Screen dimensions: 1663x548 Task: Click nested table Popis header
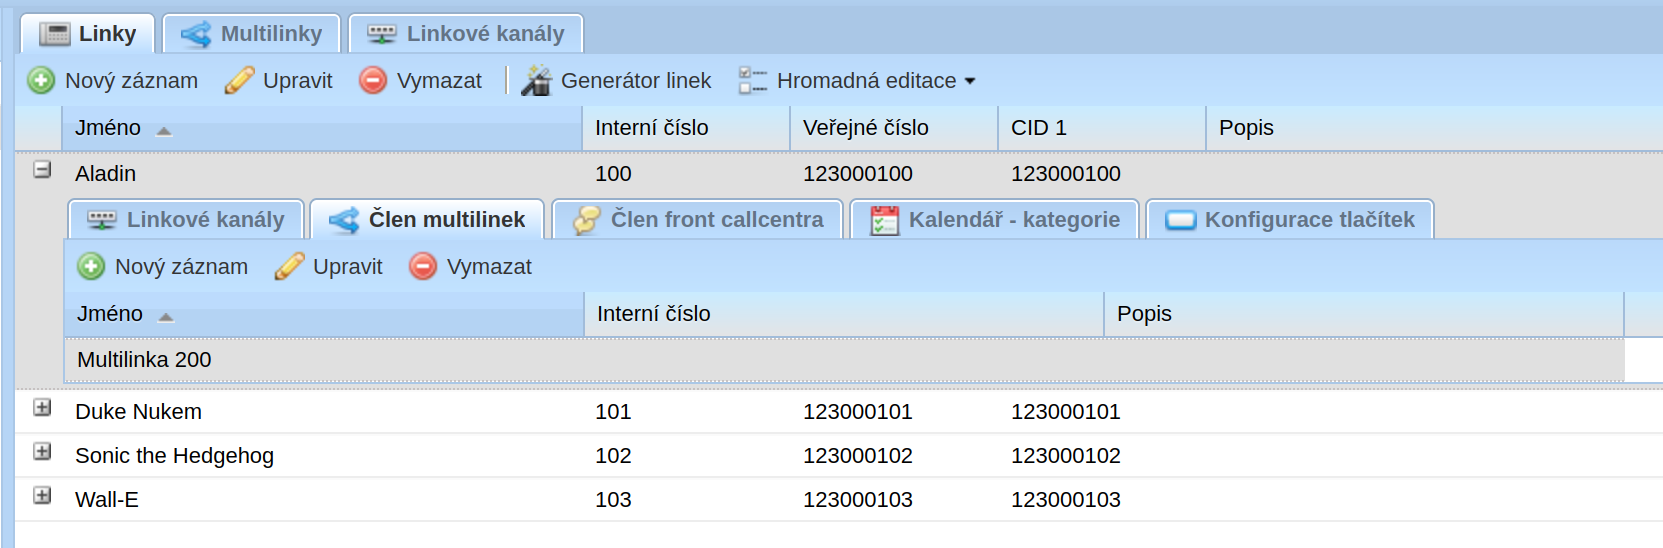pos(1364,314)
